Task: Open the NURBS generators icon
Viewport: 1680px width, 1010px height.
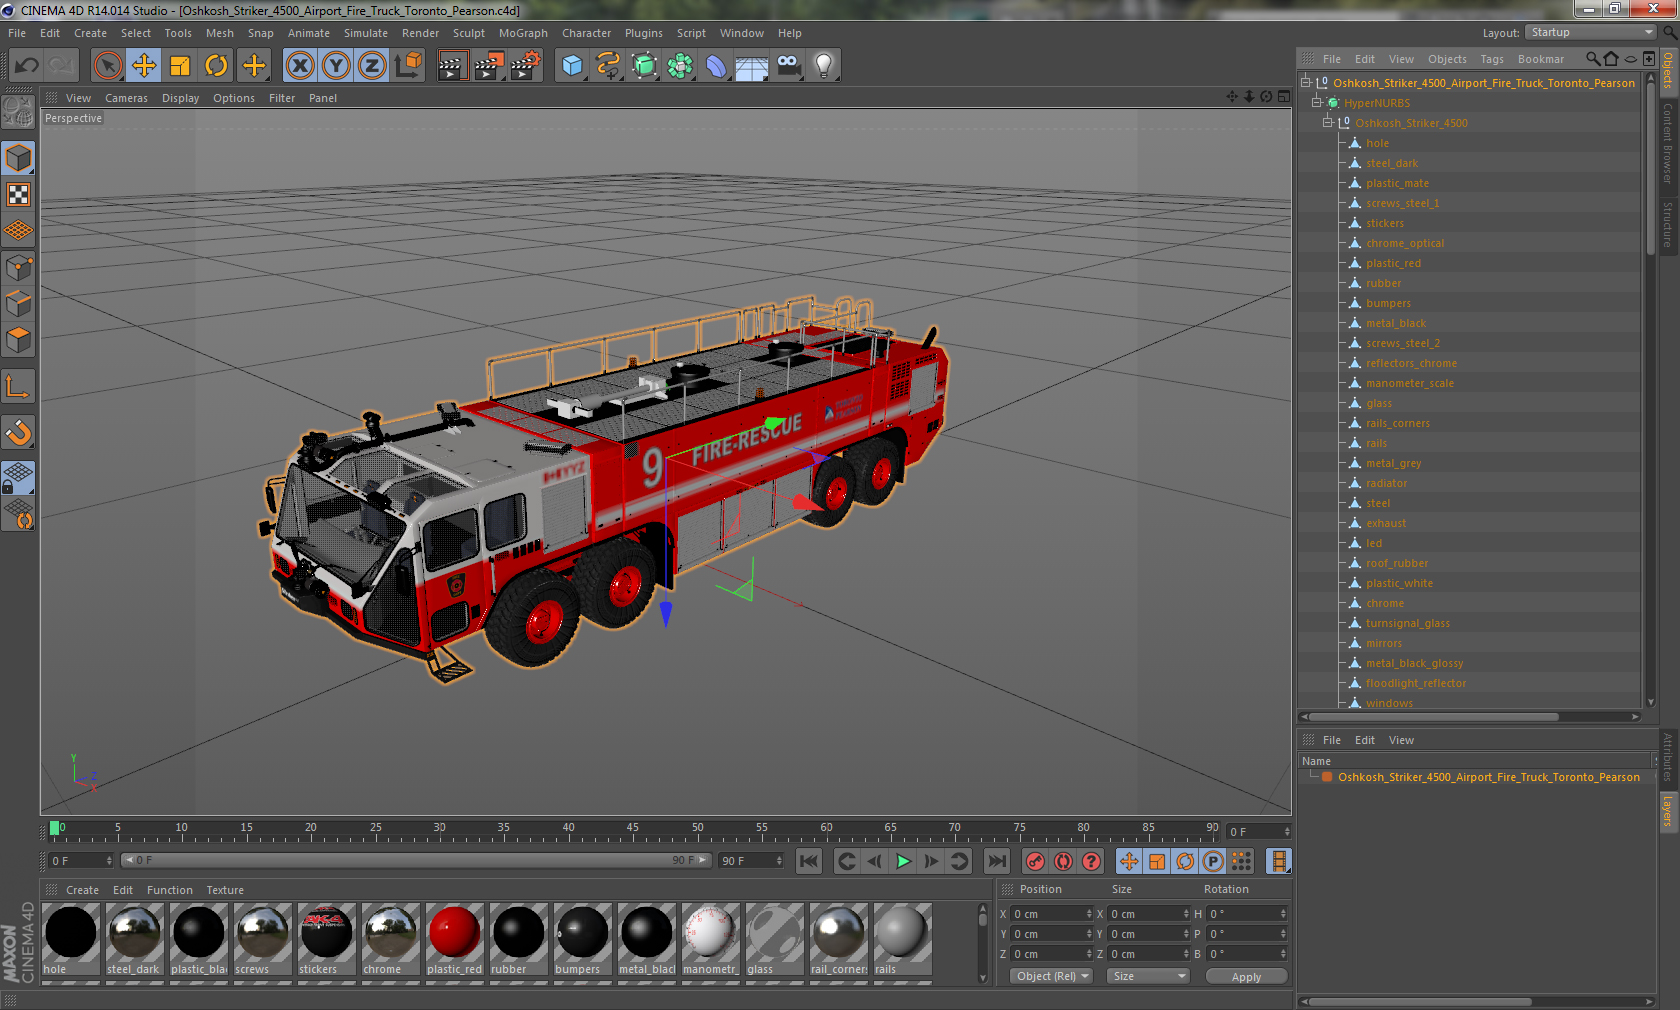Action: (x=644, y=66)
